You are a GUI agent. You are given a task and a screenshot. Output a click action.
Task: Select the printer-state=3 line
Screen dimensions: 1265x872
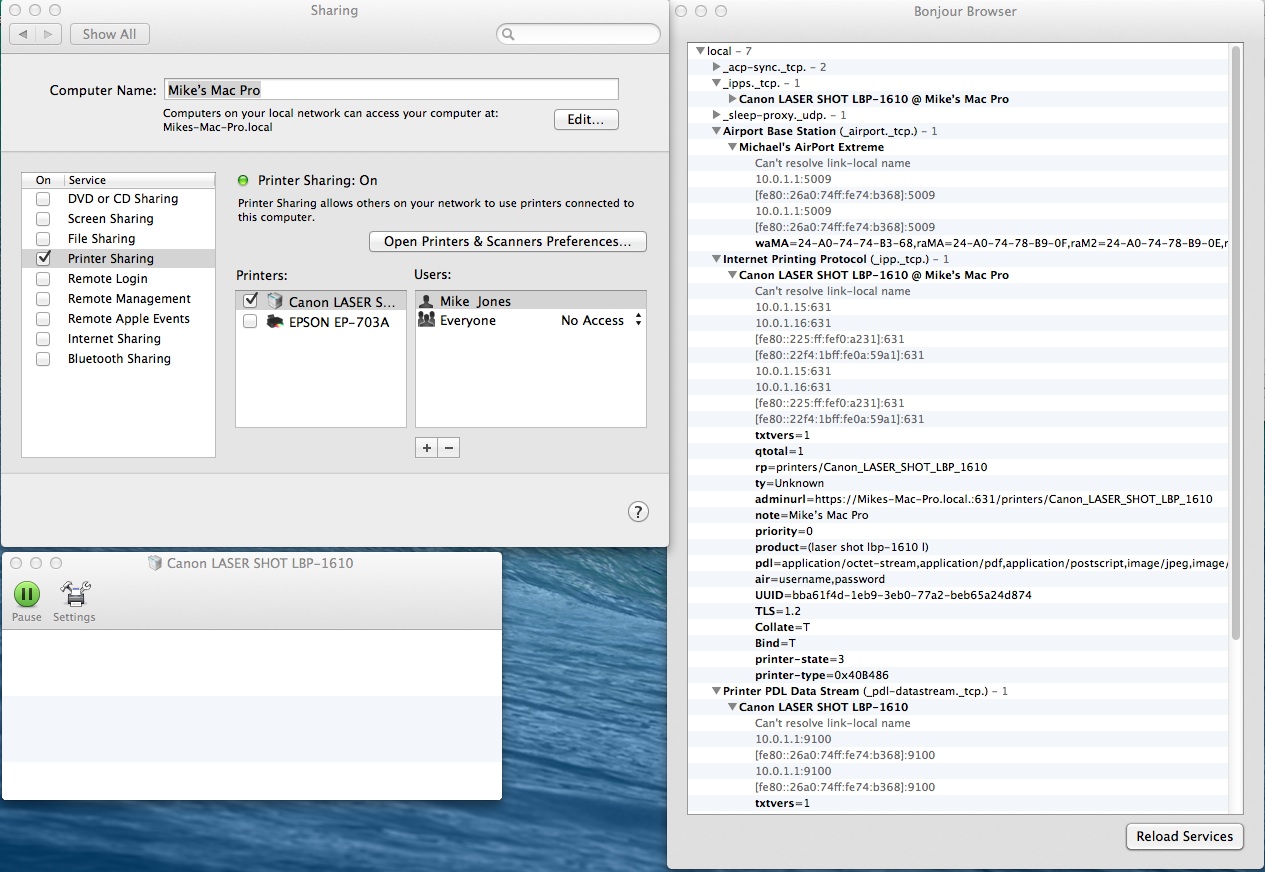point(799,659)
